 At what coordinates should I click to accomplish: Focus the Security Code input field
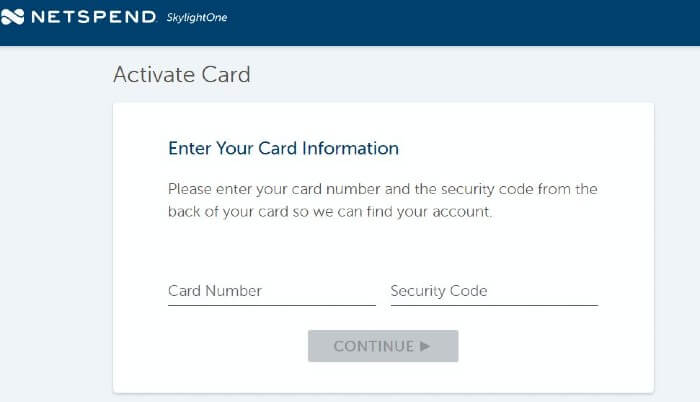tap(494, 291)
